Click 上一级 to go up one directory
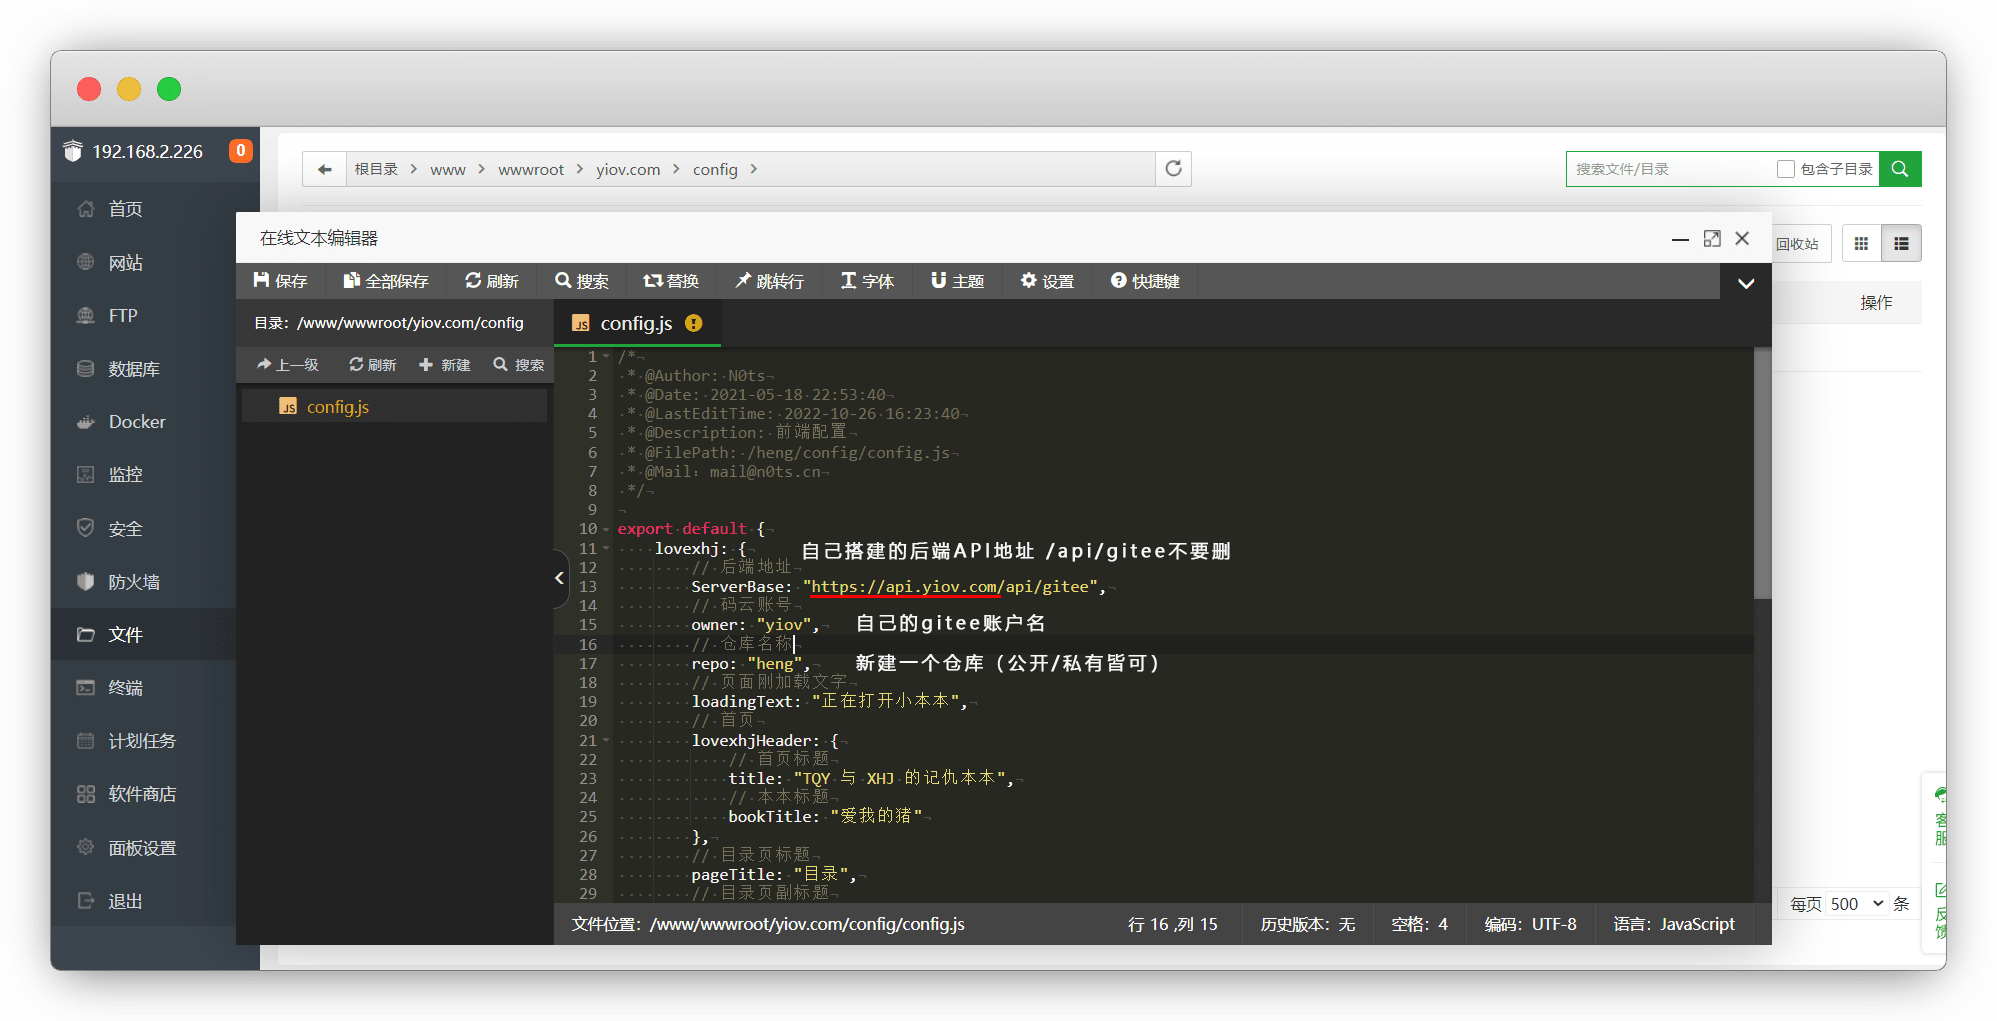1997x1021 pixels. pos(288,365)
